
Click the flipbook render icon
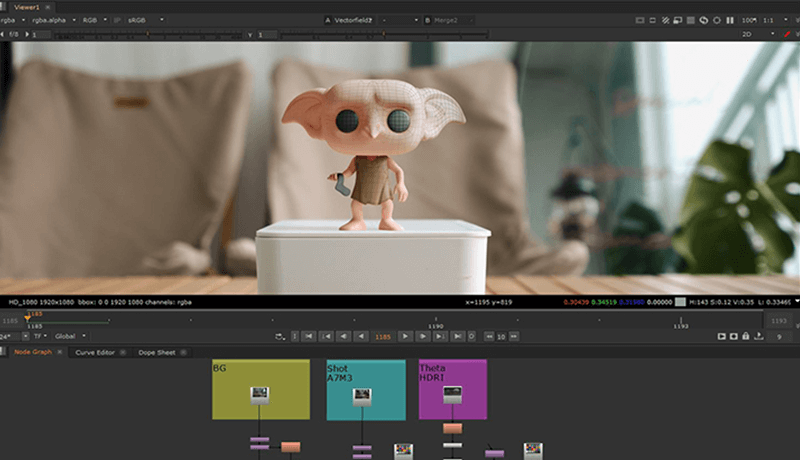(x=721, y=337)
